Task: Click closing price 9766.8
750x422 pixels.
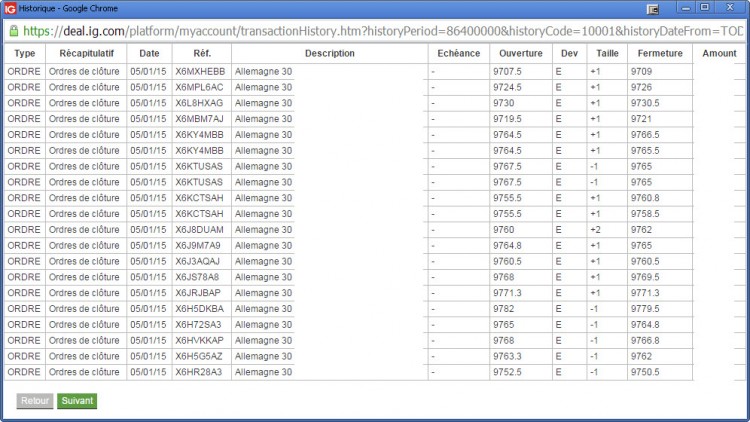Action: pos(645,340)
